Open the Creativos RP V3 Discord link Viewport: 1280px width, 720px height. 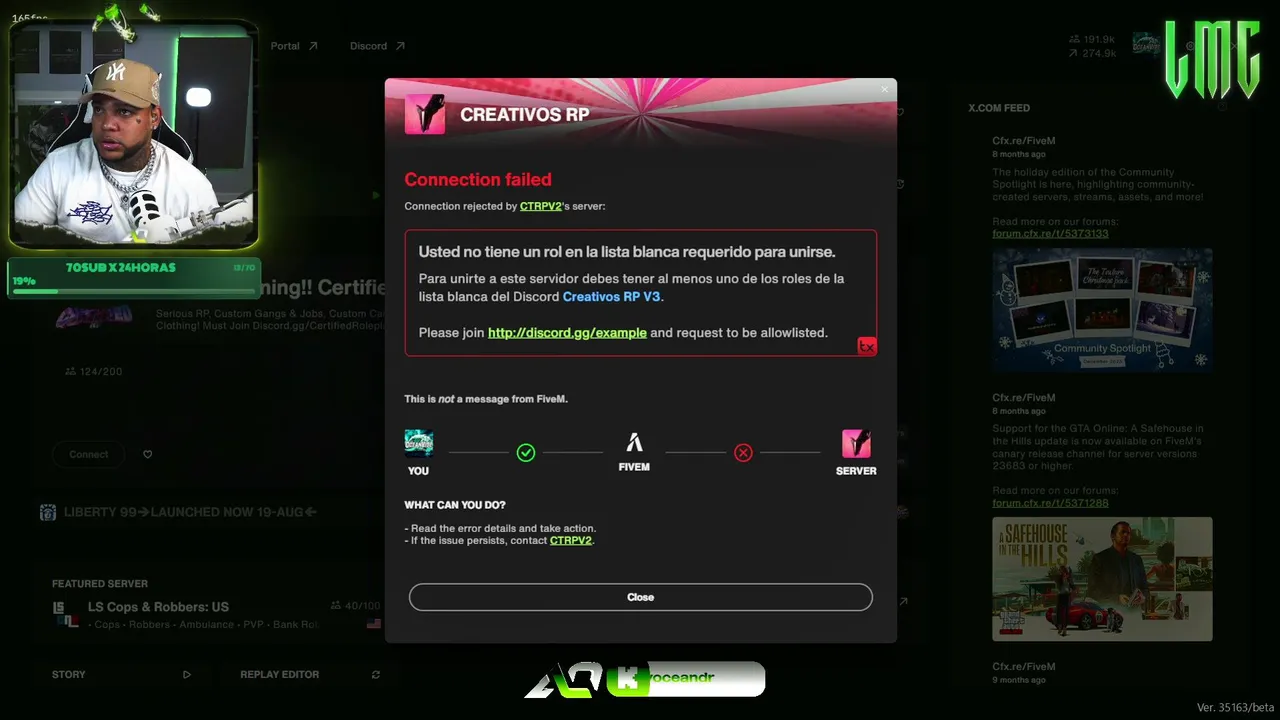(611, 297)
